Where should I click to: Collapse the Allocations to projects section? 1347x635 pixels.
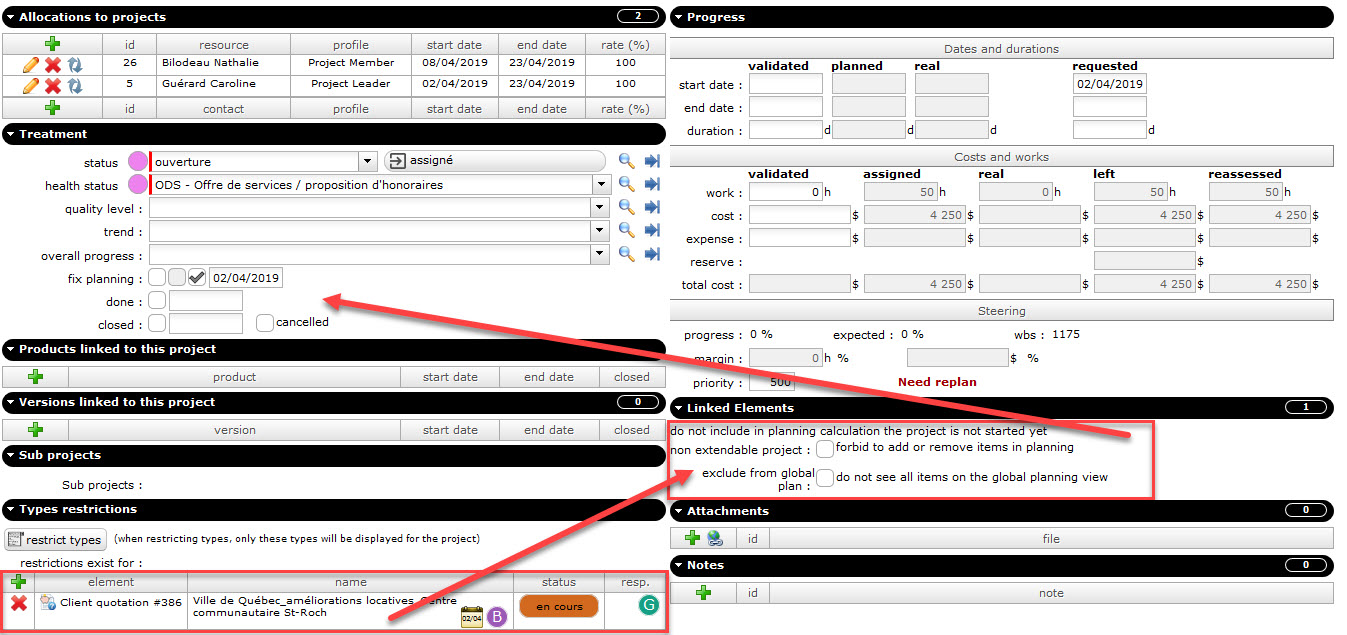(10, 17)
